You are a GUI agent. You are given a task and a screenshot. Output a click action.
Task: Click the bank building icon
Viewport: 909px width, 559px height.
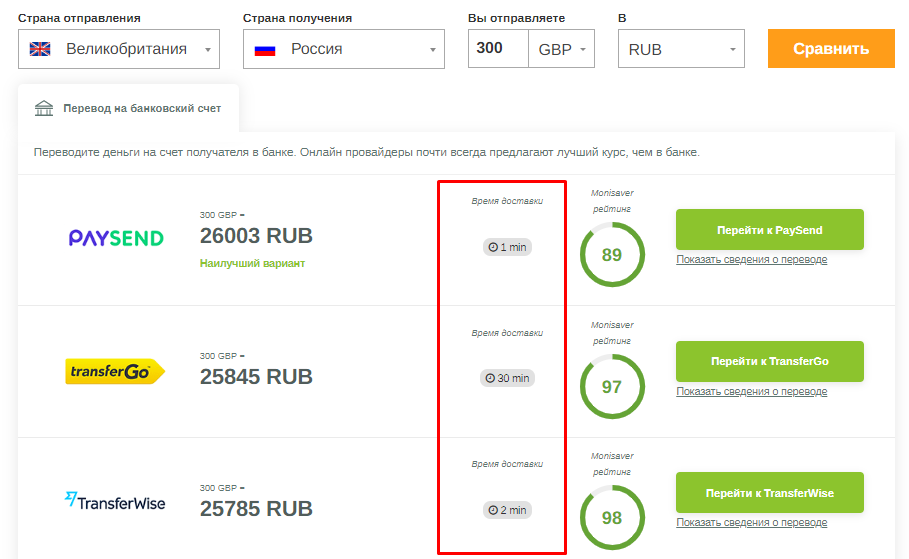(x=44, y=108)
